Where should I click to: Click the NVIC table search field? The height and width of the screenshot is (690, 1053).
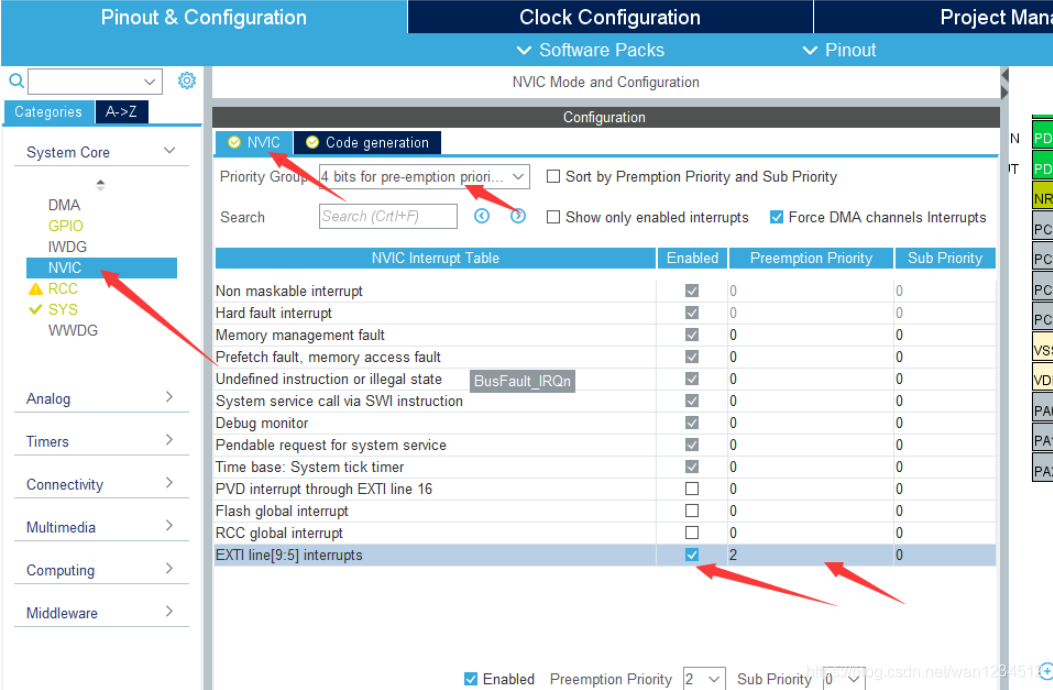pyautogui.click(x=388, y=216)
